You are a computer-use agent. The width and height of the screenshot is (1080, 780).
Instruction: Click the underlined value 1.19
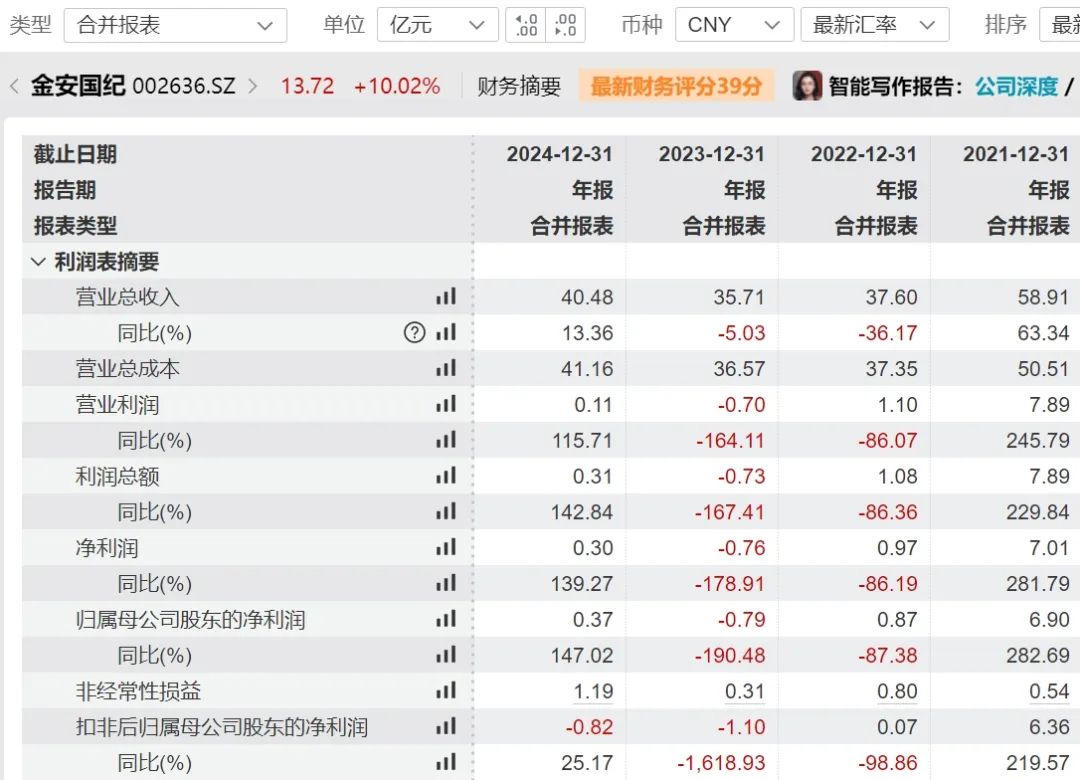pyautogui.click(x=593, y=691)
